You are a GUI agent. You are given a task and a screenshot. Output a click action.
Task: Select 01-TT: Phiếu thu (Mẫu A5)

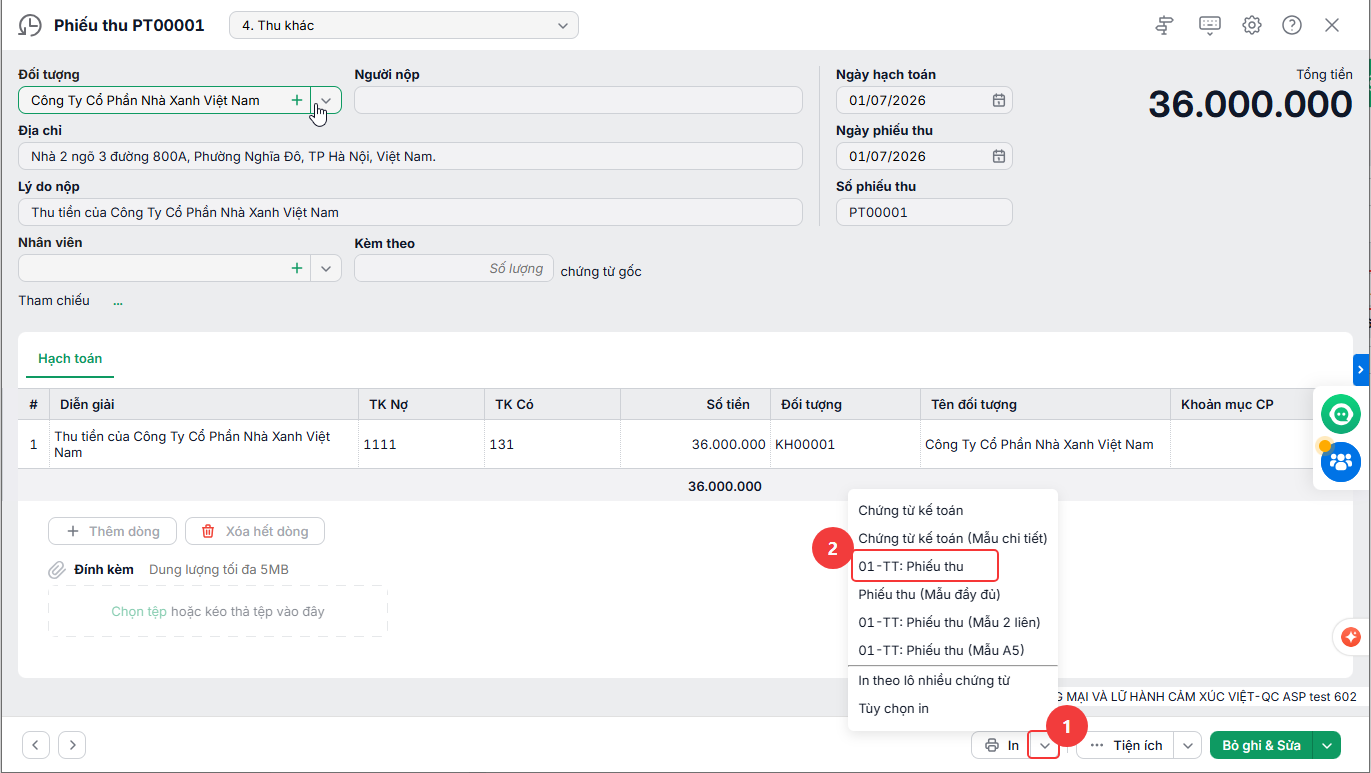(x=952, y=650)
